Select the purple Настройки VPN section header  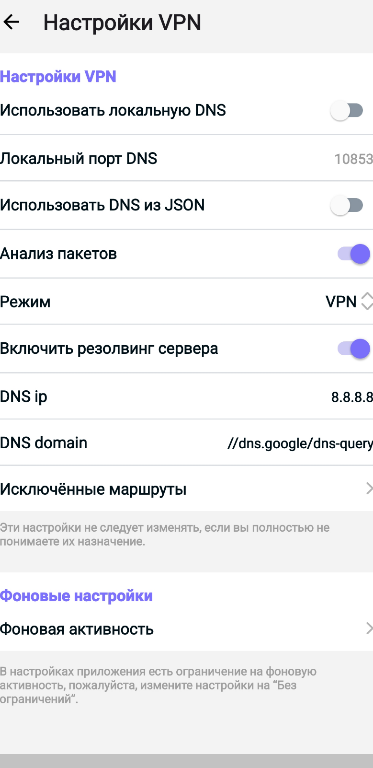pos(58,77)
